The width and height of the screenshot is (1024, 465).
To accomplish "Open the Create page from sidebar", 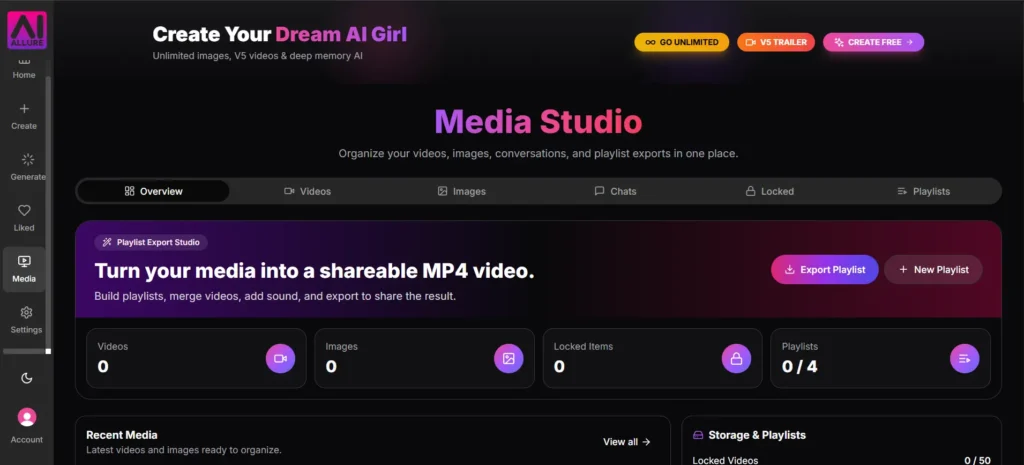I will [24, 116].
